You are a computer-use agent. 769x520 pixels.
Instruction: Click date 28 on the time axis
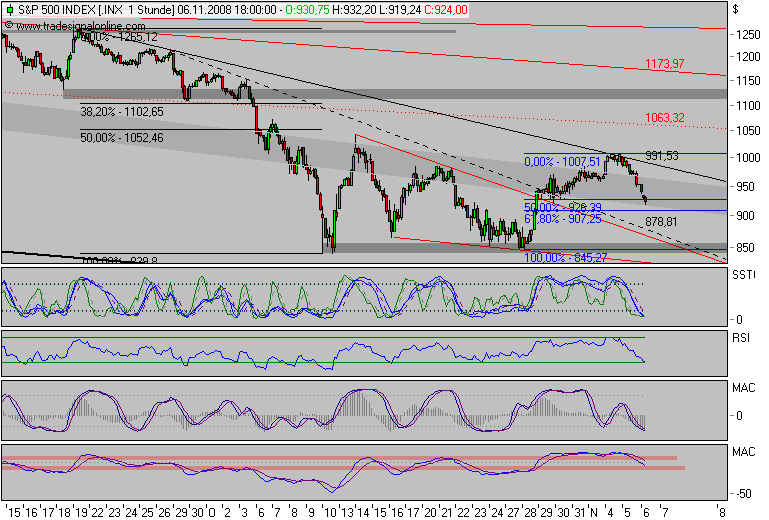(530, 513)
